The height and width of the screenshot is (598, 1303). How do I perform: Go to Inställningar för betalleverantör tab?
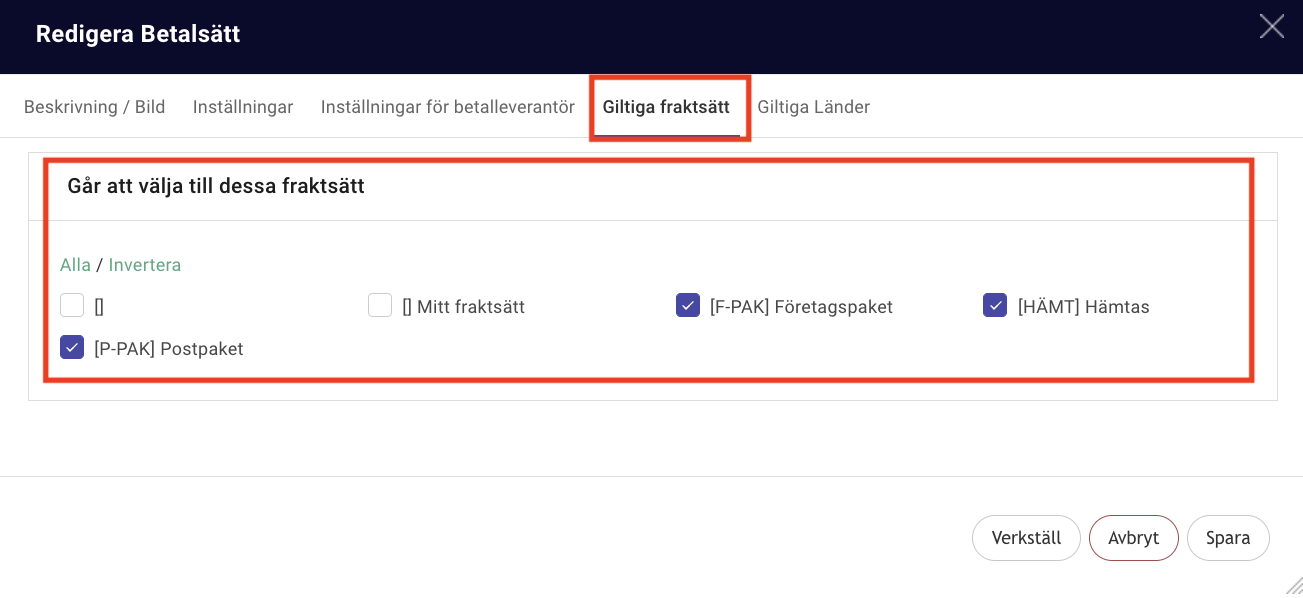tap(448, 107)
